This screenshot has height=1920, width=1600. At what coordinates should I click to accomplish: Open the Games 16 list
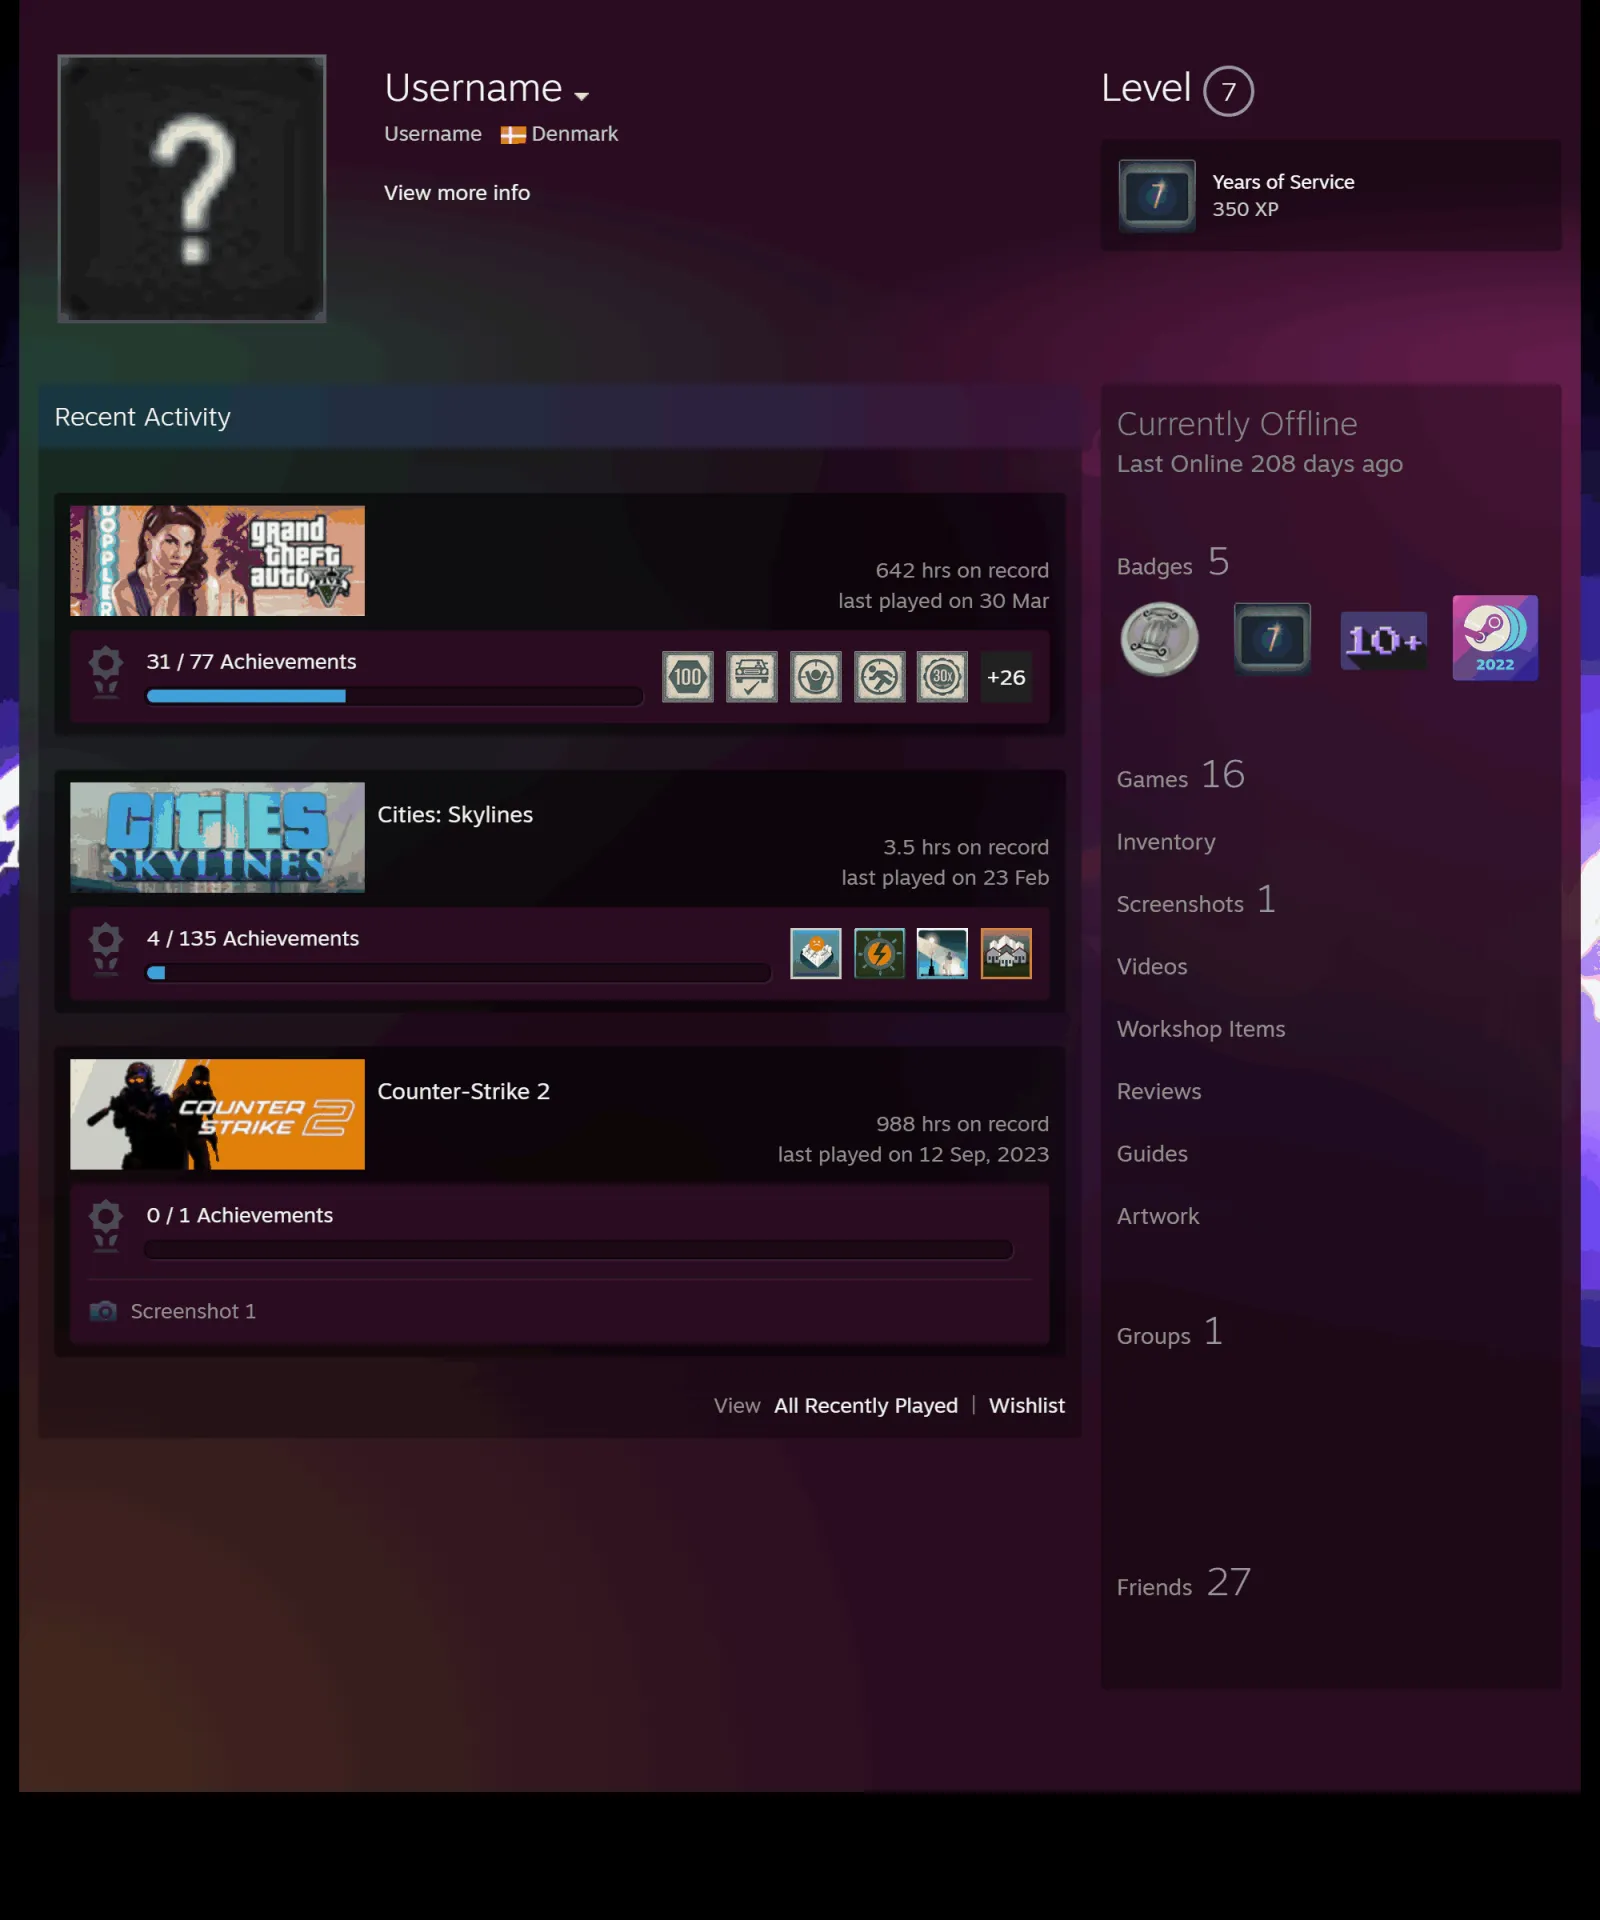pyautogui.click(x=1181, y=777)
